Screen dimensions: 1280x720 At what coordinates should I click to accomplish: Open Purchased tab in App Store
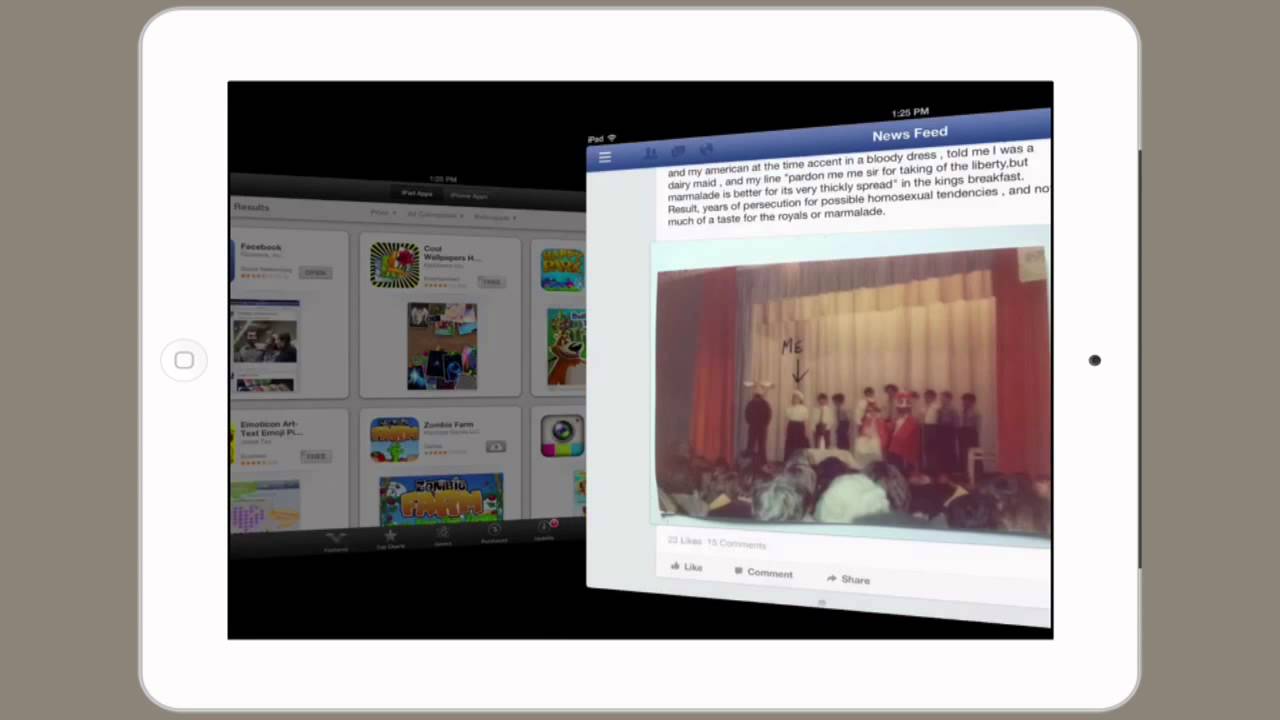coord(494,533)
